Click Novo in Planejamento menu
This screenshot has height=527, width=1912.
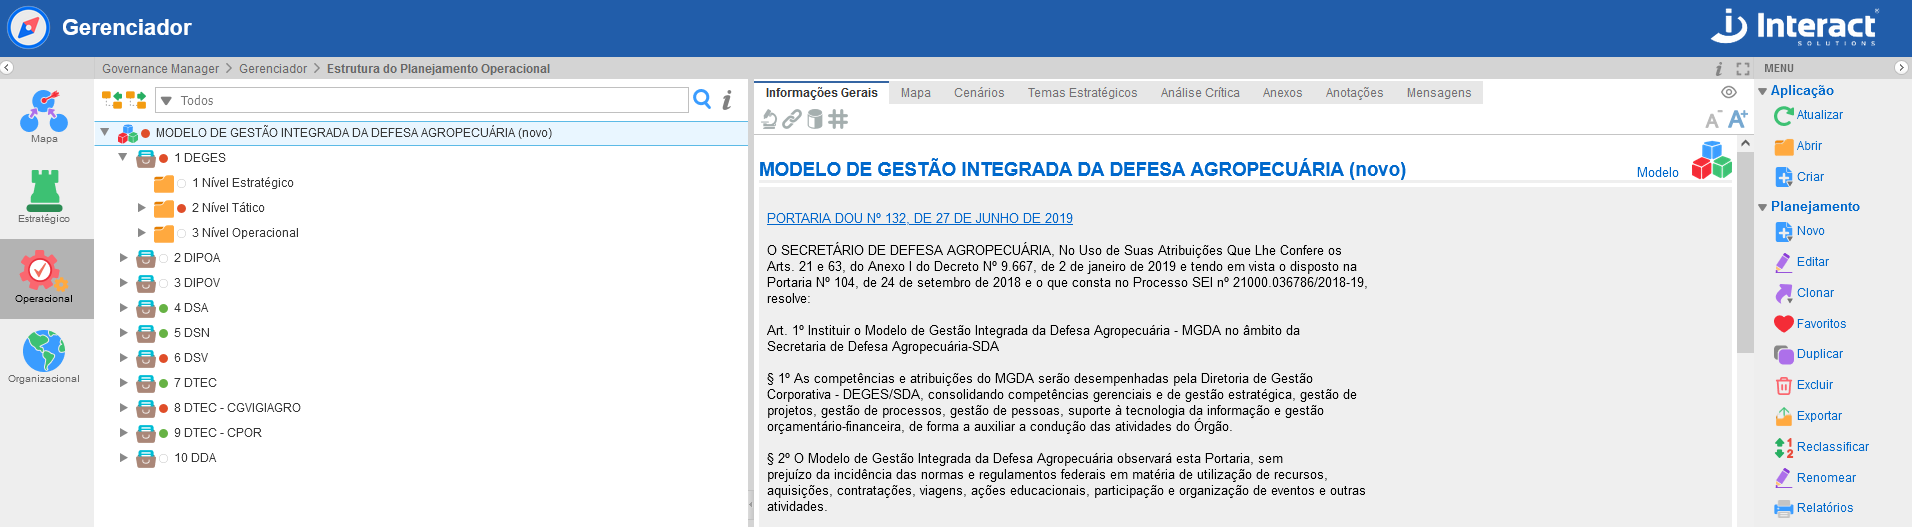[1810, 231]
